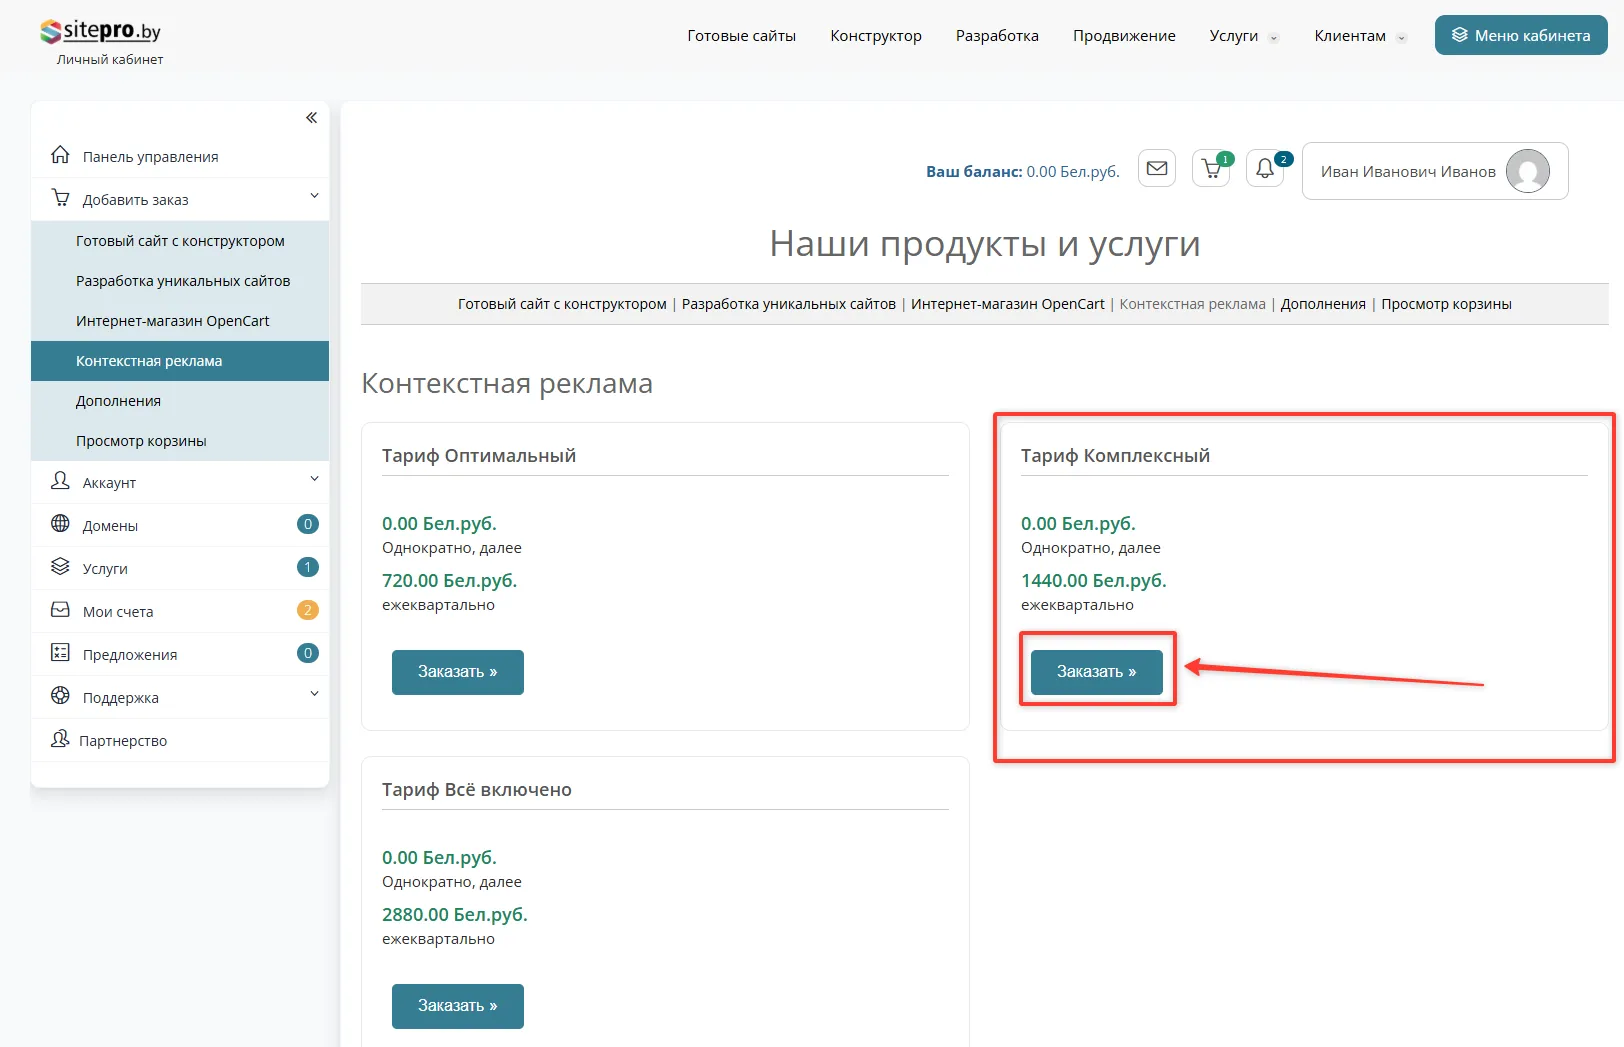Viewport: 1624px width, 1047px height.
Task: Order the Тариф Оптимальный plan
Action: [x=457, y=672]
